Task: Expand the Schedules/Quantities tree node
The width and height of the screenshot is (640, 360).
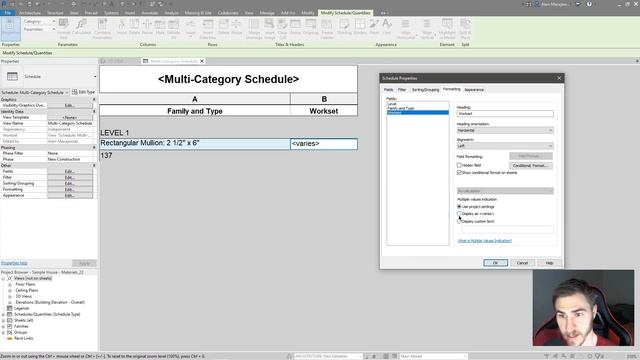Action: point(4,315)
